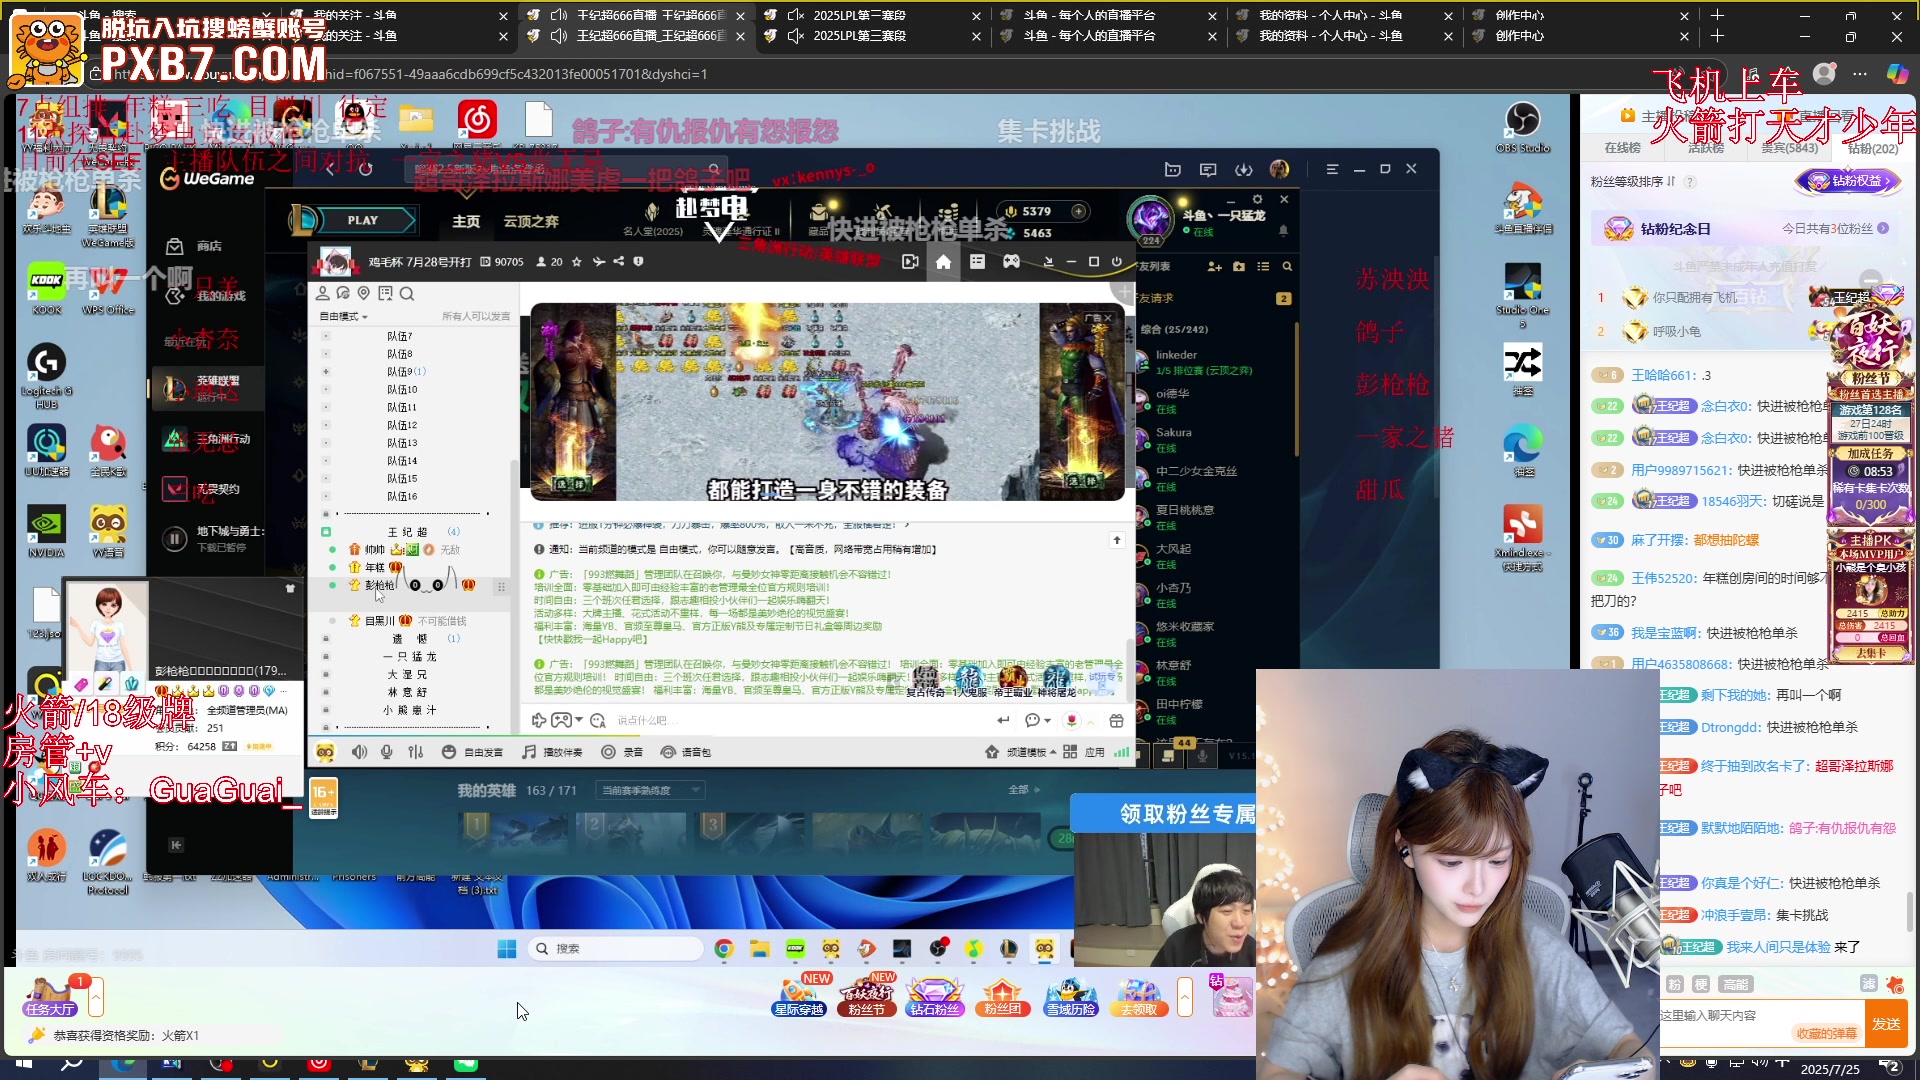Viewport: 1920px width, 1080px height.
Task: Open 收藏的弹幕 link
Action: click(1826, 1034)
